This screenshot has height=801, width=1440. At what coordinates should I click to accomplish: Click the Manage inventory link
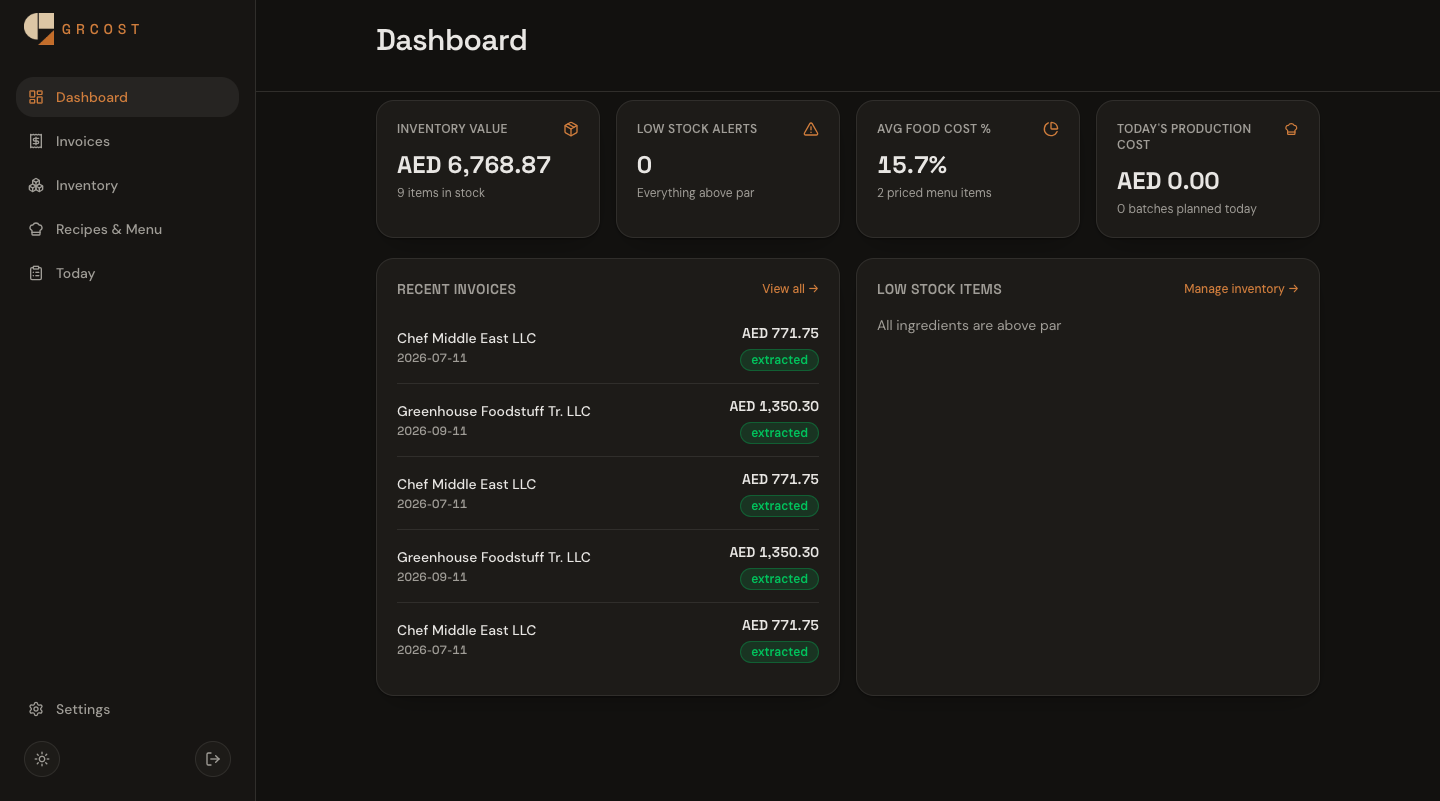tap(1241, 289)
